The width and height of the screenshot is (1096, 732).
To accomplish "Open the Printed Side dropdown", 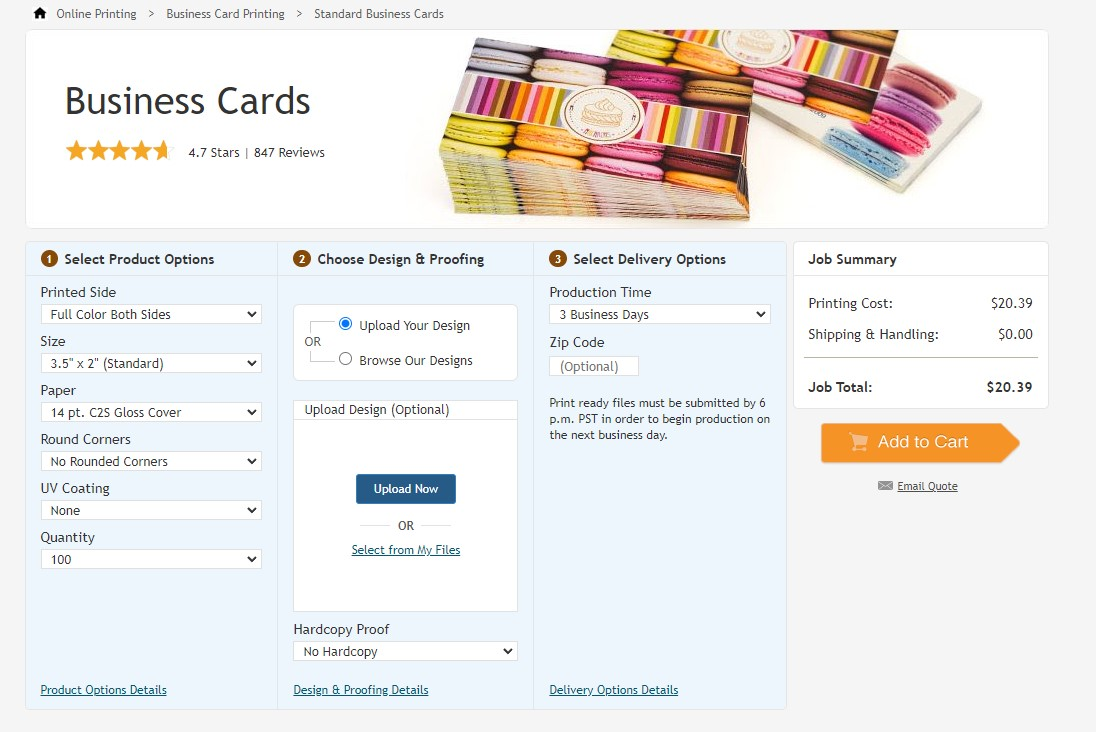I will (151, 314).
